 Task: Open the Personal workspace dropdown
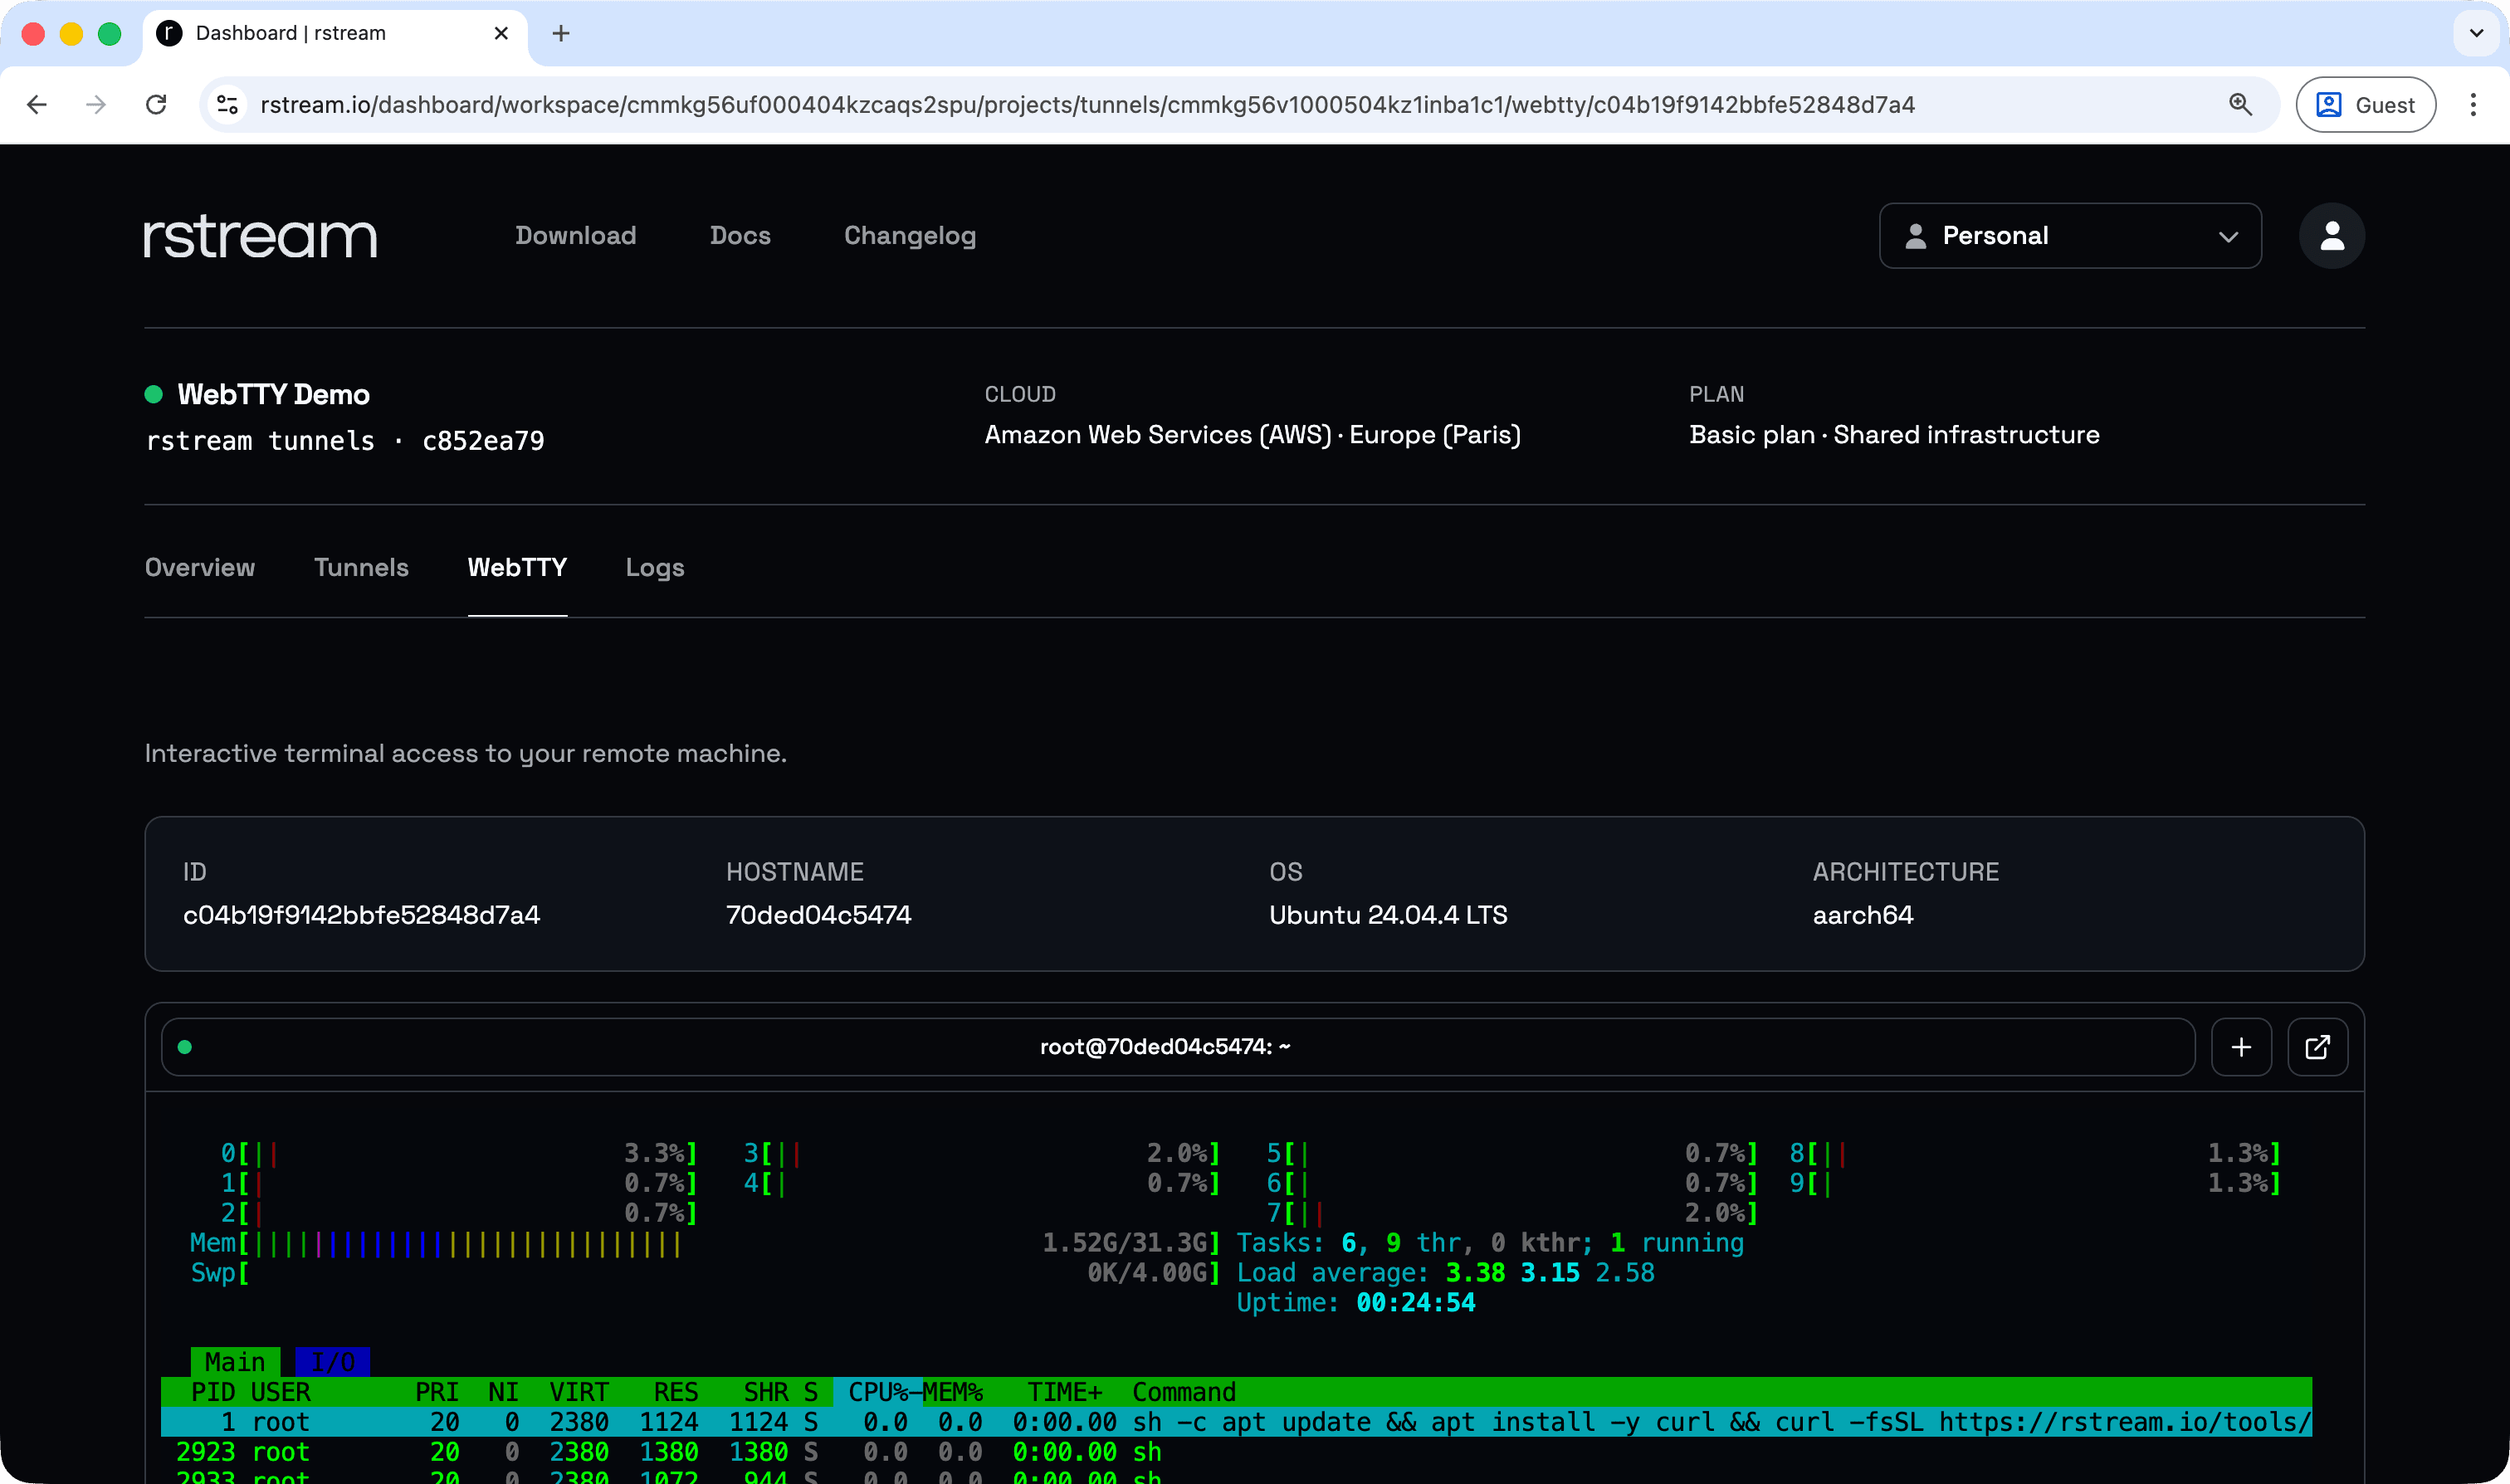(2069, 236)
